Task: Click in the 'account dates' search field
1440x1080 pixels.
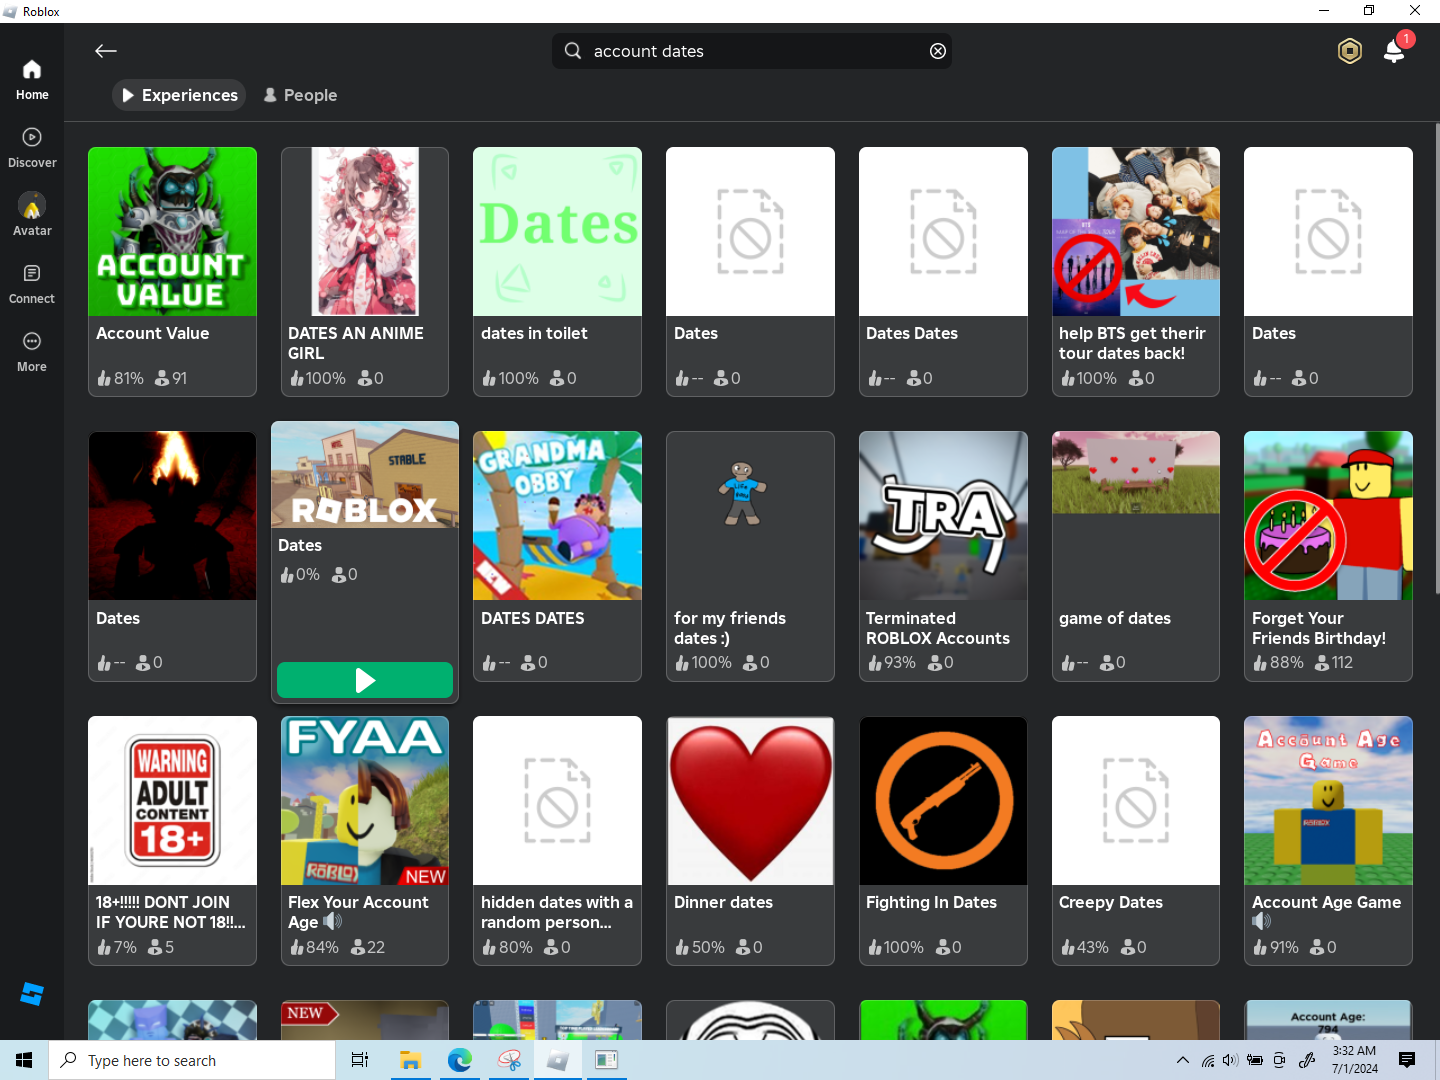Action: [752, 51]
